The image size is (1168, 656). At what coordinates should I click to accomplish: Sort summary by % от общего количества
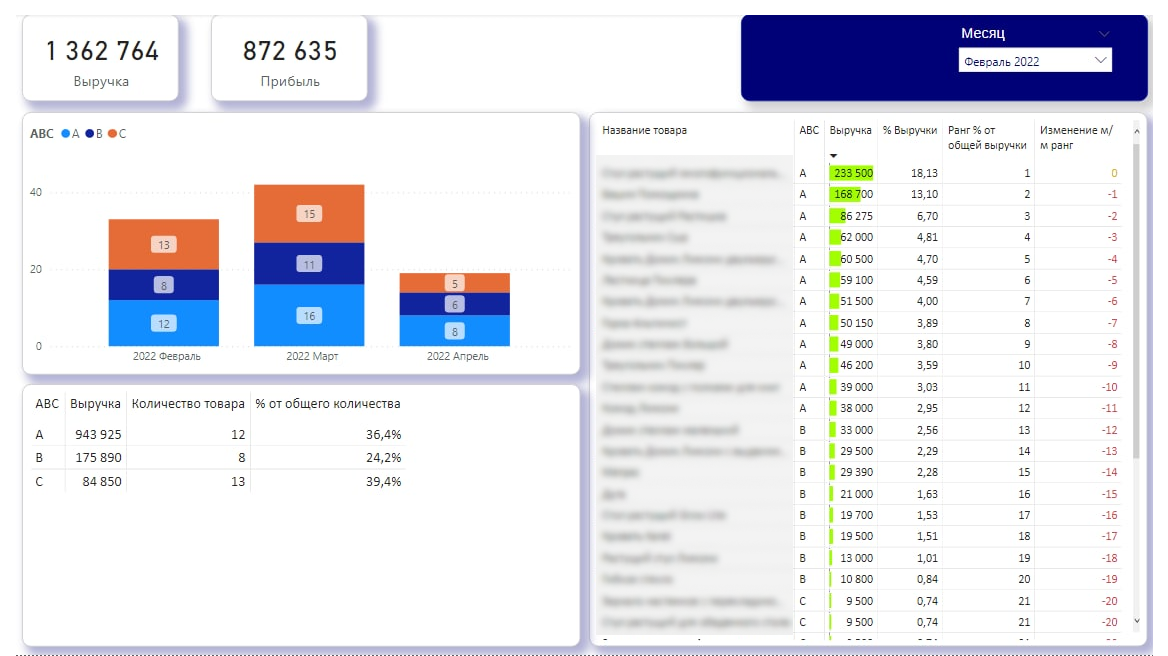coord(328,404)
